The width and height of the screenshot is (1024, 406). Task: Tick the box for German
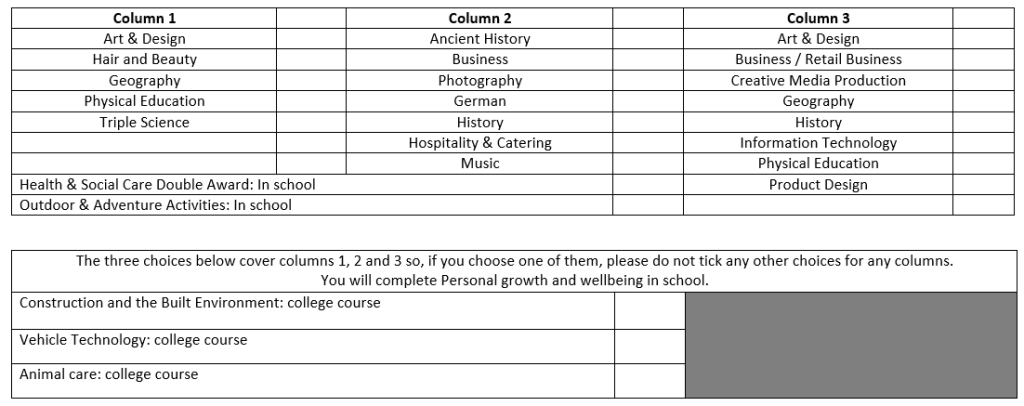coord(648,101)
